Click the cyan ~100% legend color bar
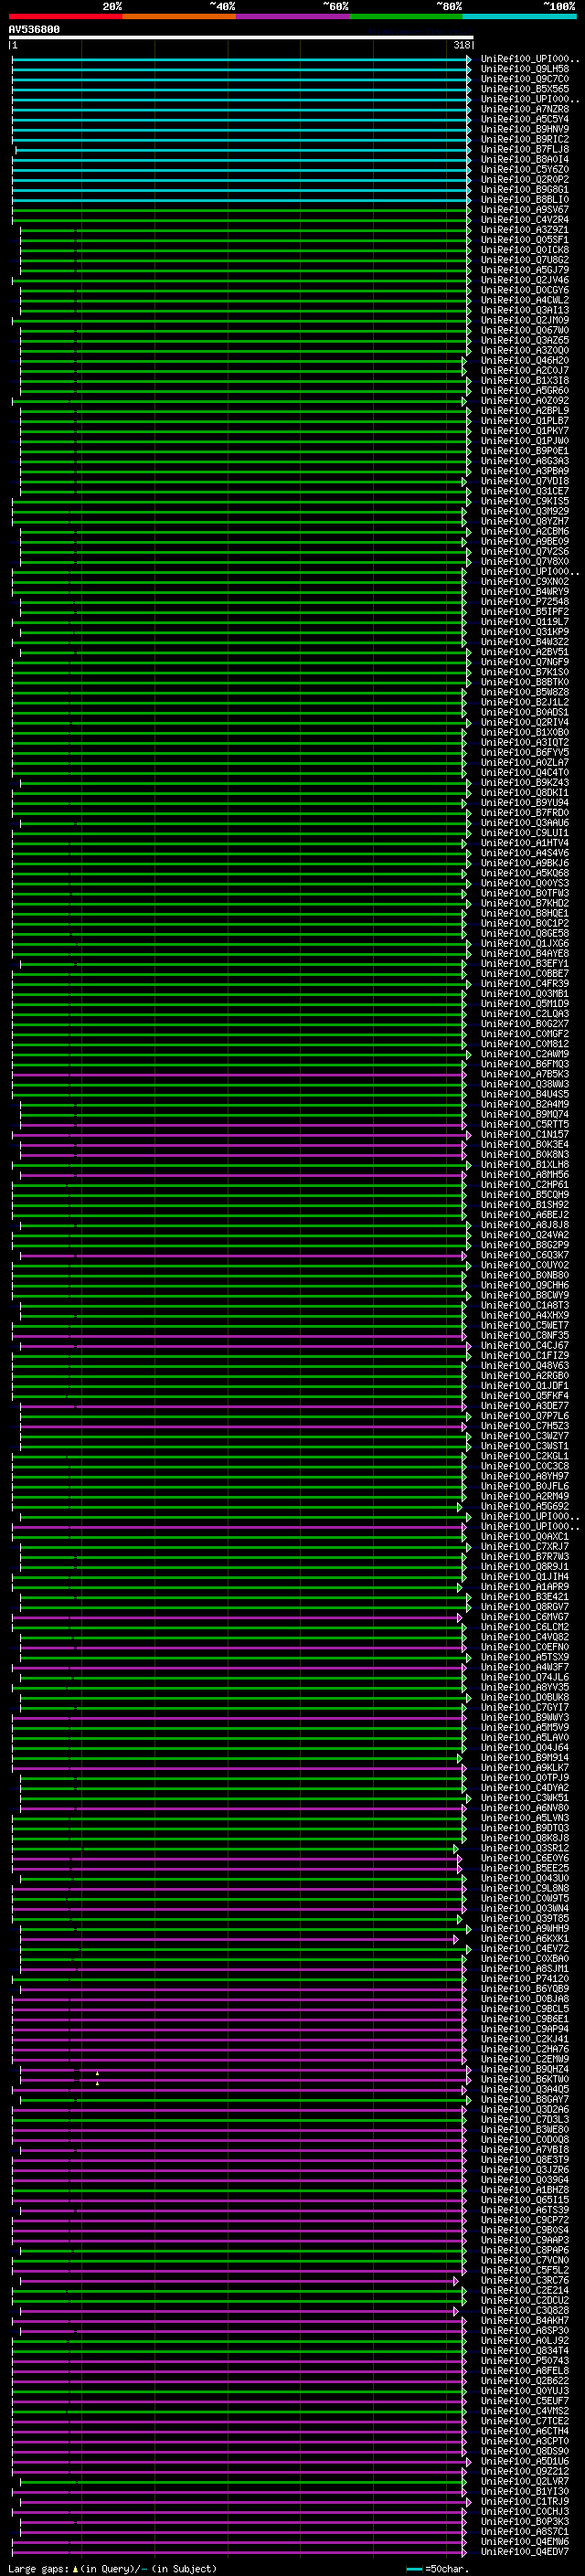The image size is (585, 2576). click(x=519, y=16)
